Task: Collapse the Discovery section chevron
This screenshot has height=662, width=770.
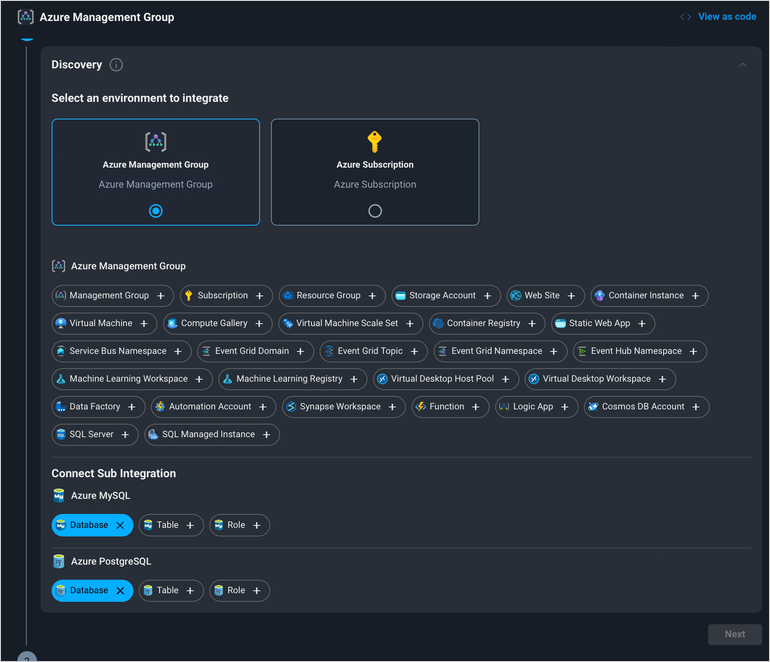Action: pyautogui.click(x=742, y=65)
